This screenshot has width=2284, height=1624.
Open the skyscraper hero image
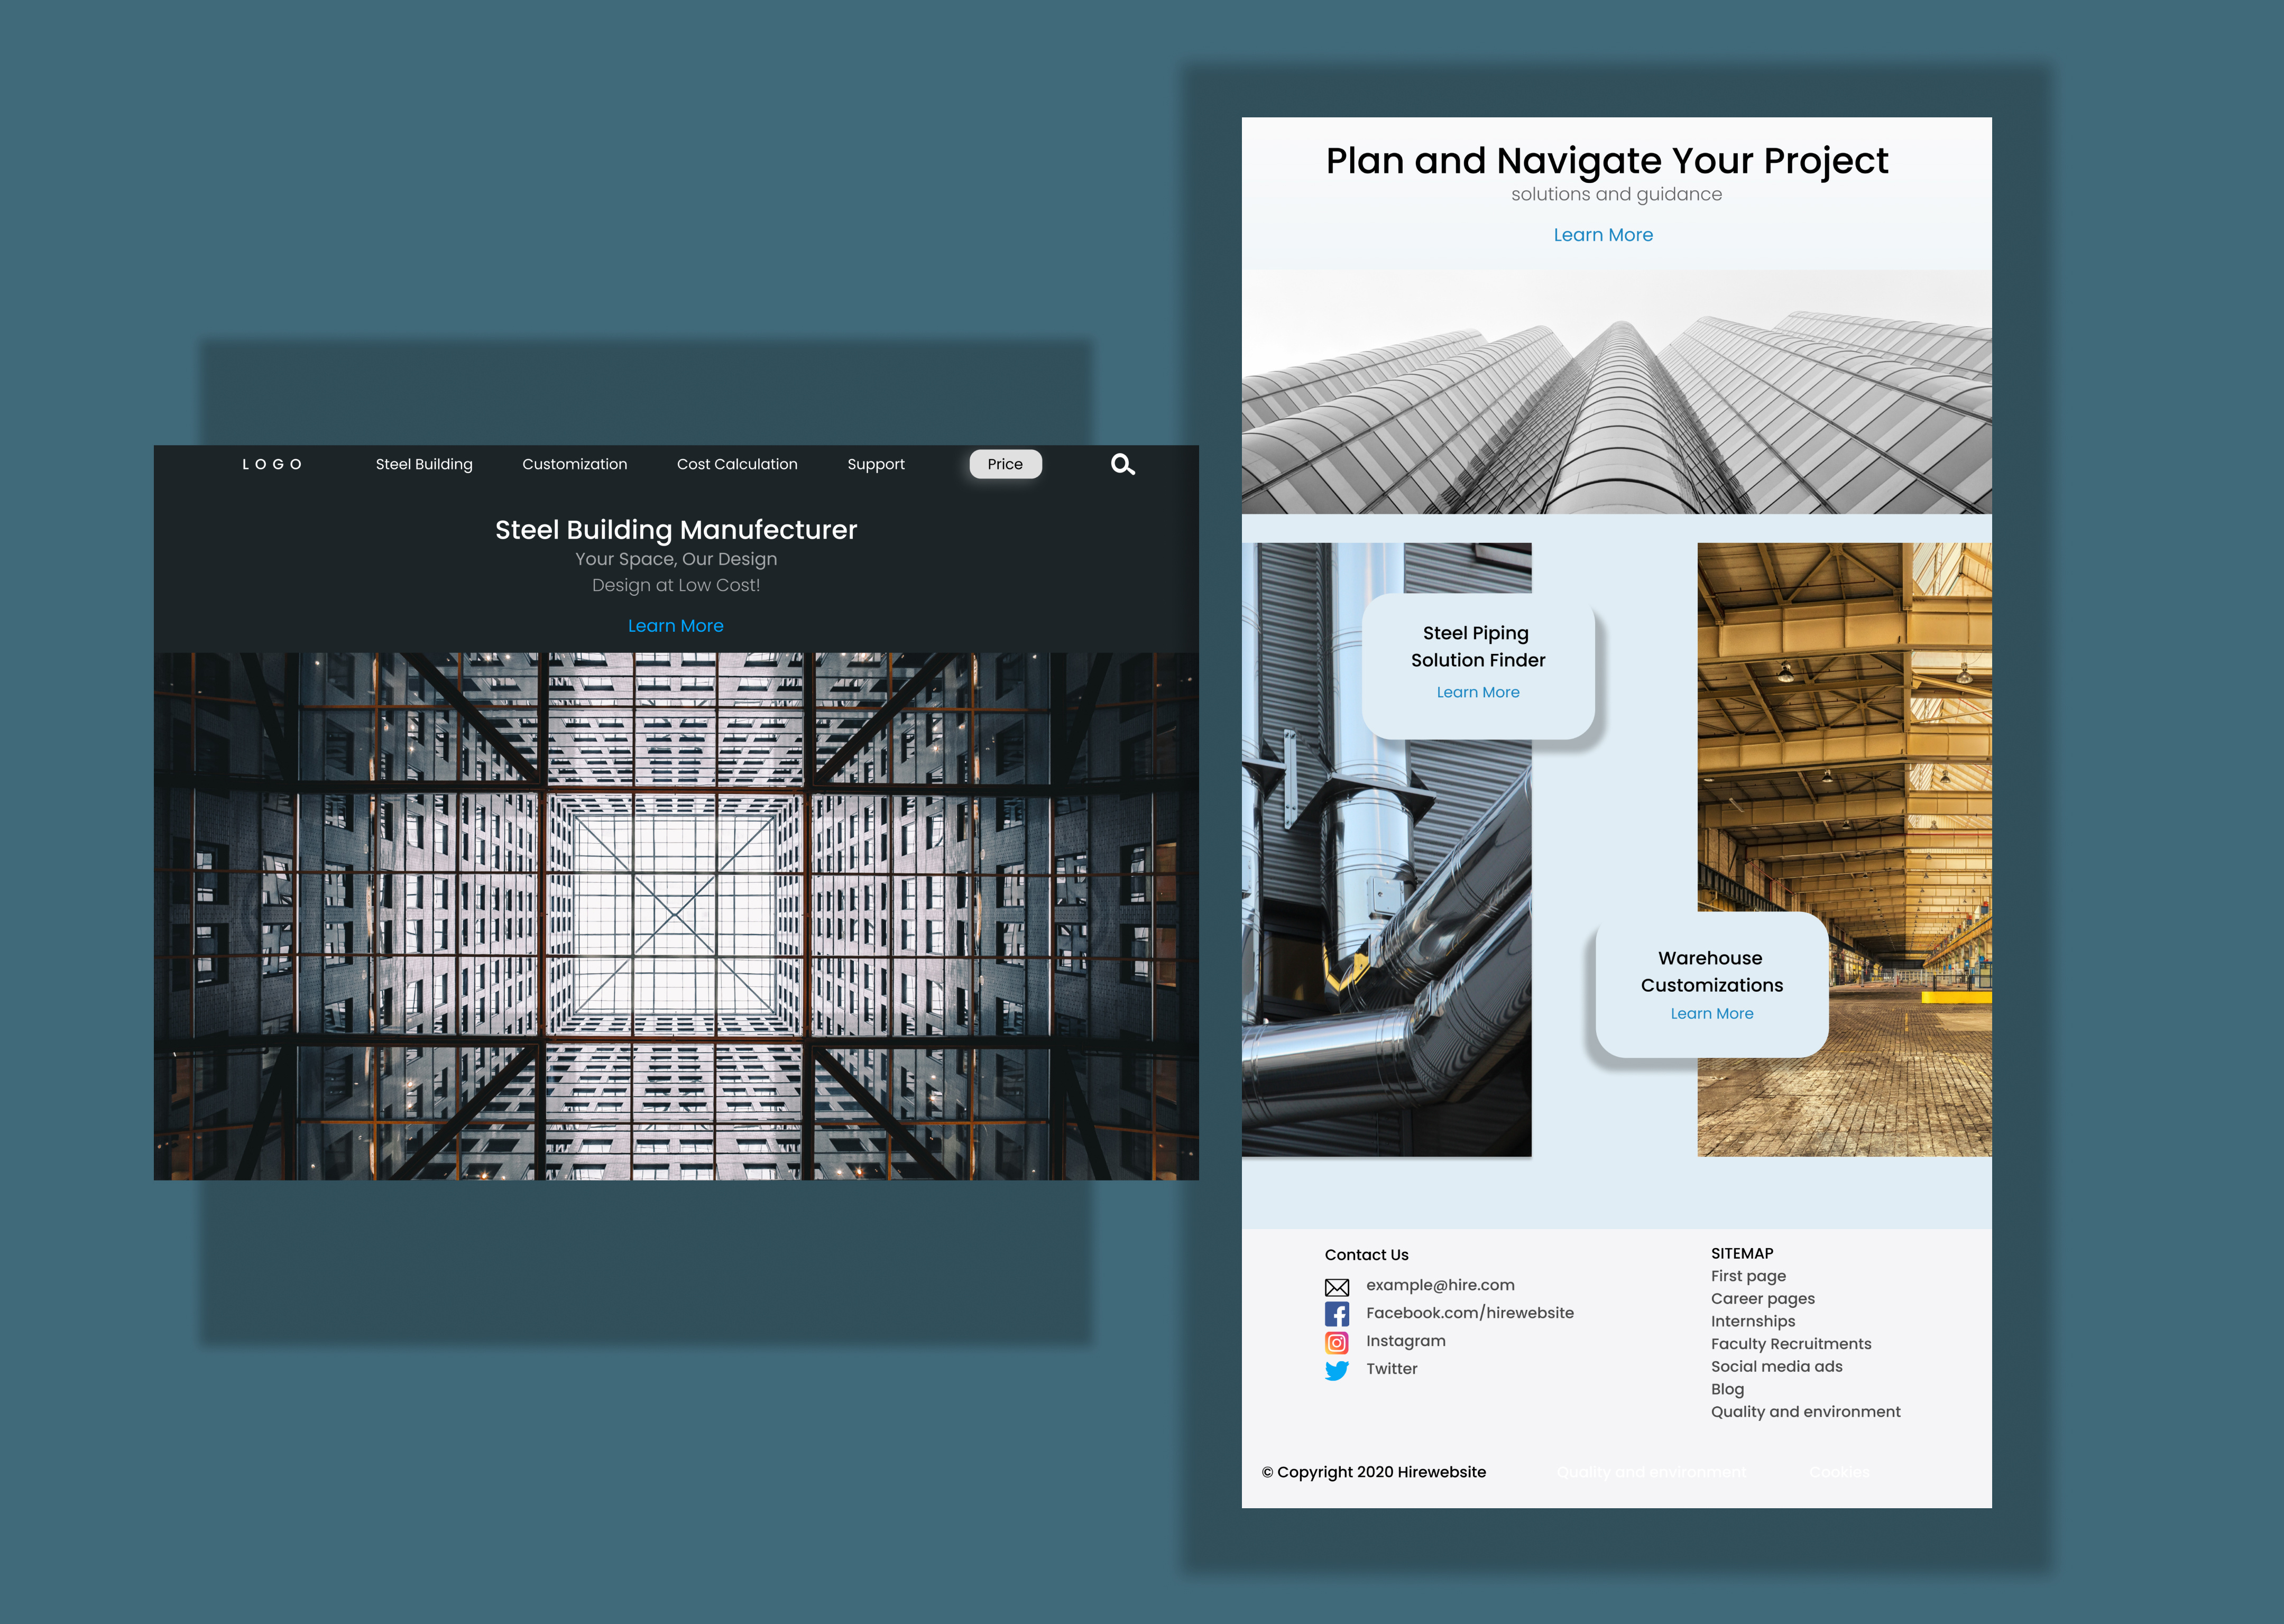pos(1616,392)
